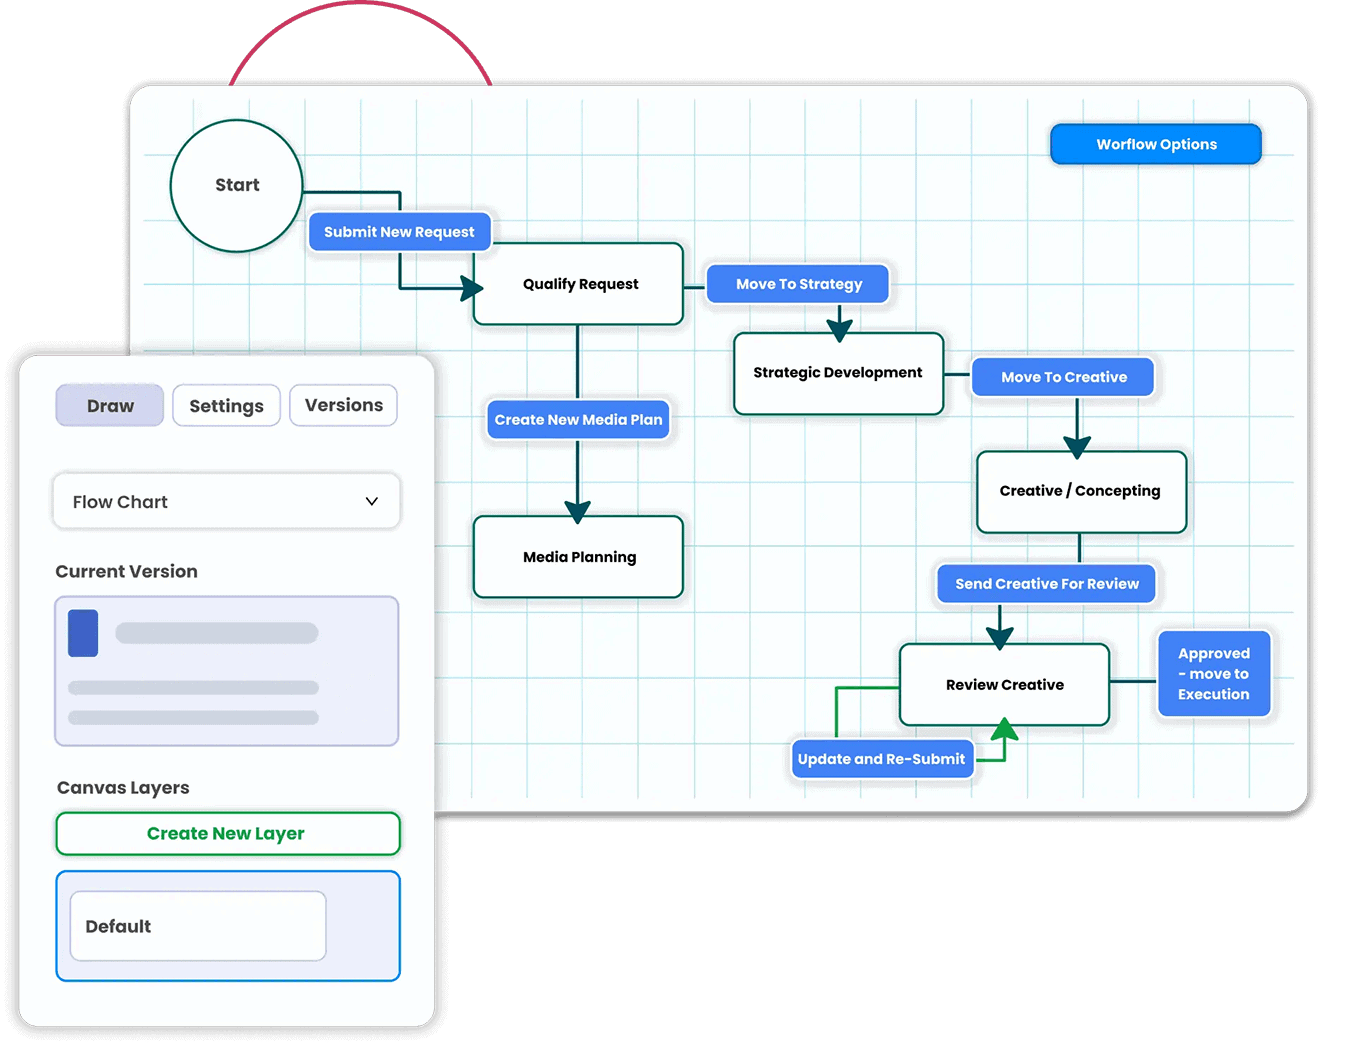
Task: Switch to the Draw tab
Action: coord(110,406)
